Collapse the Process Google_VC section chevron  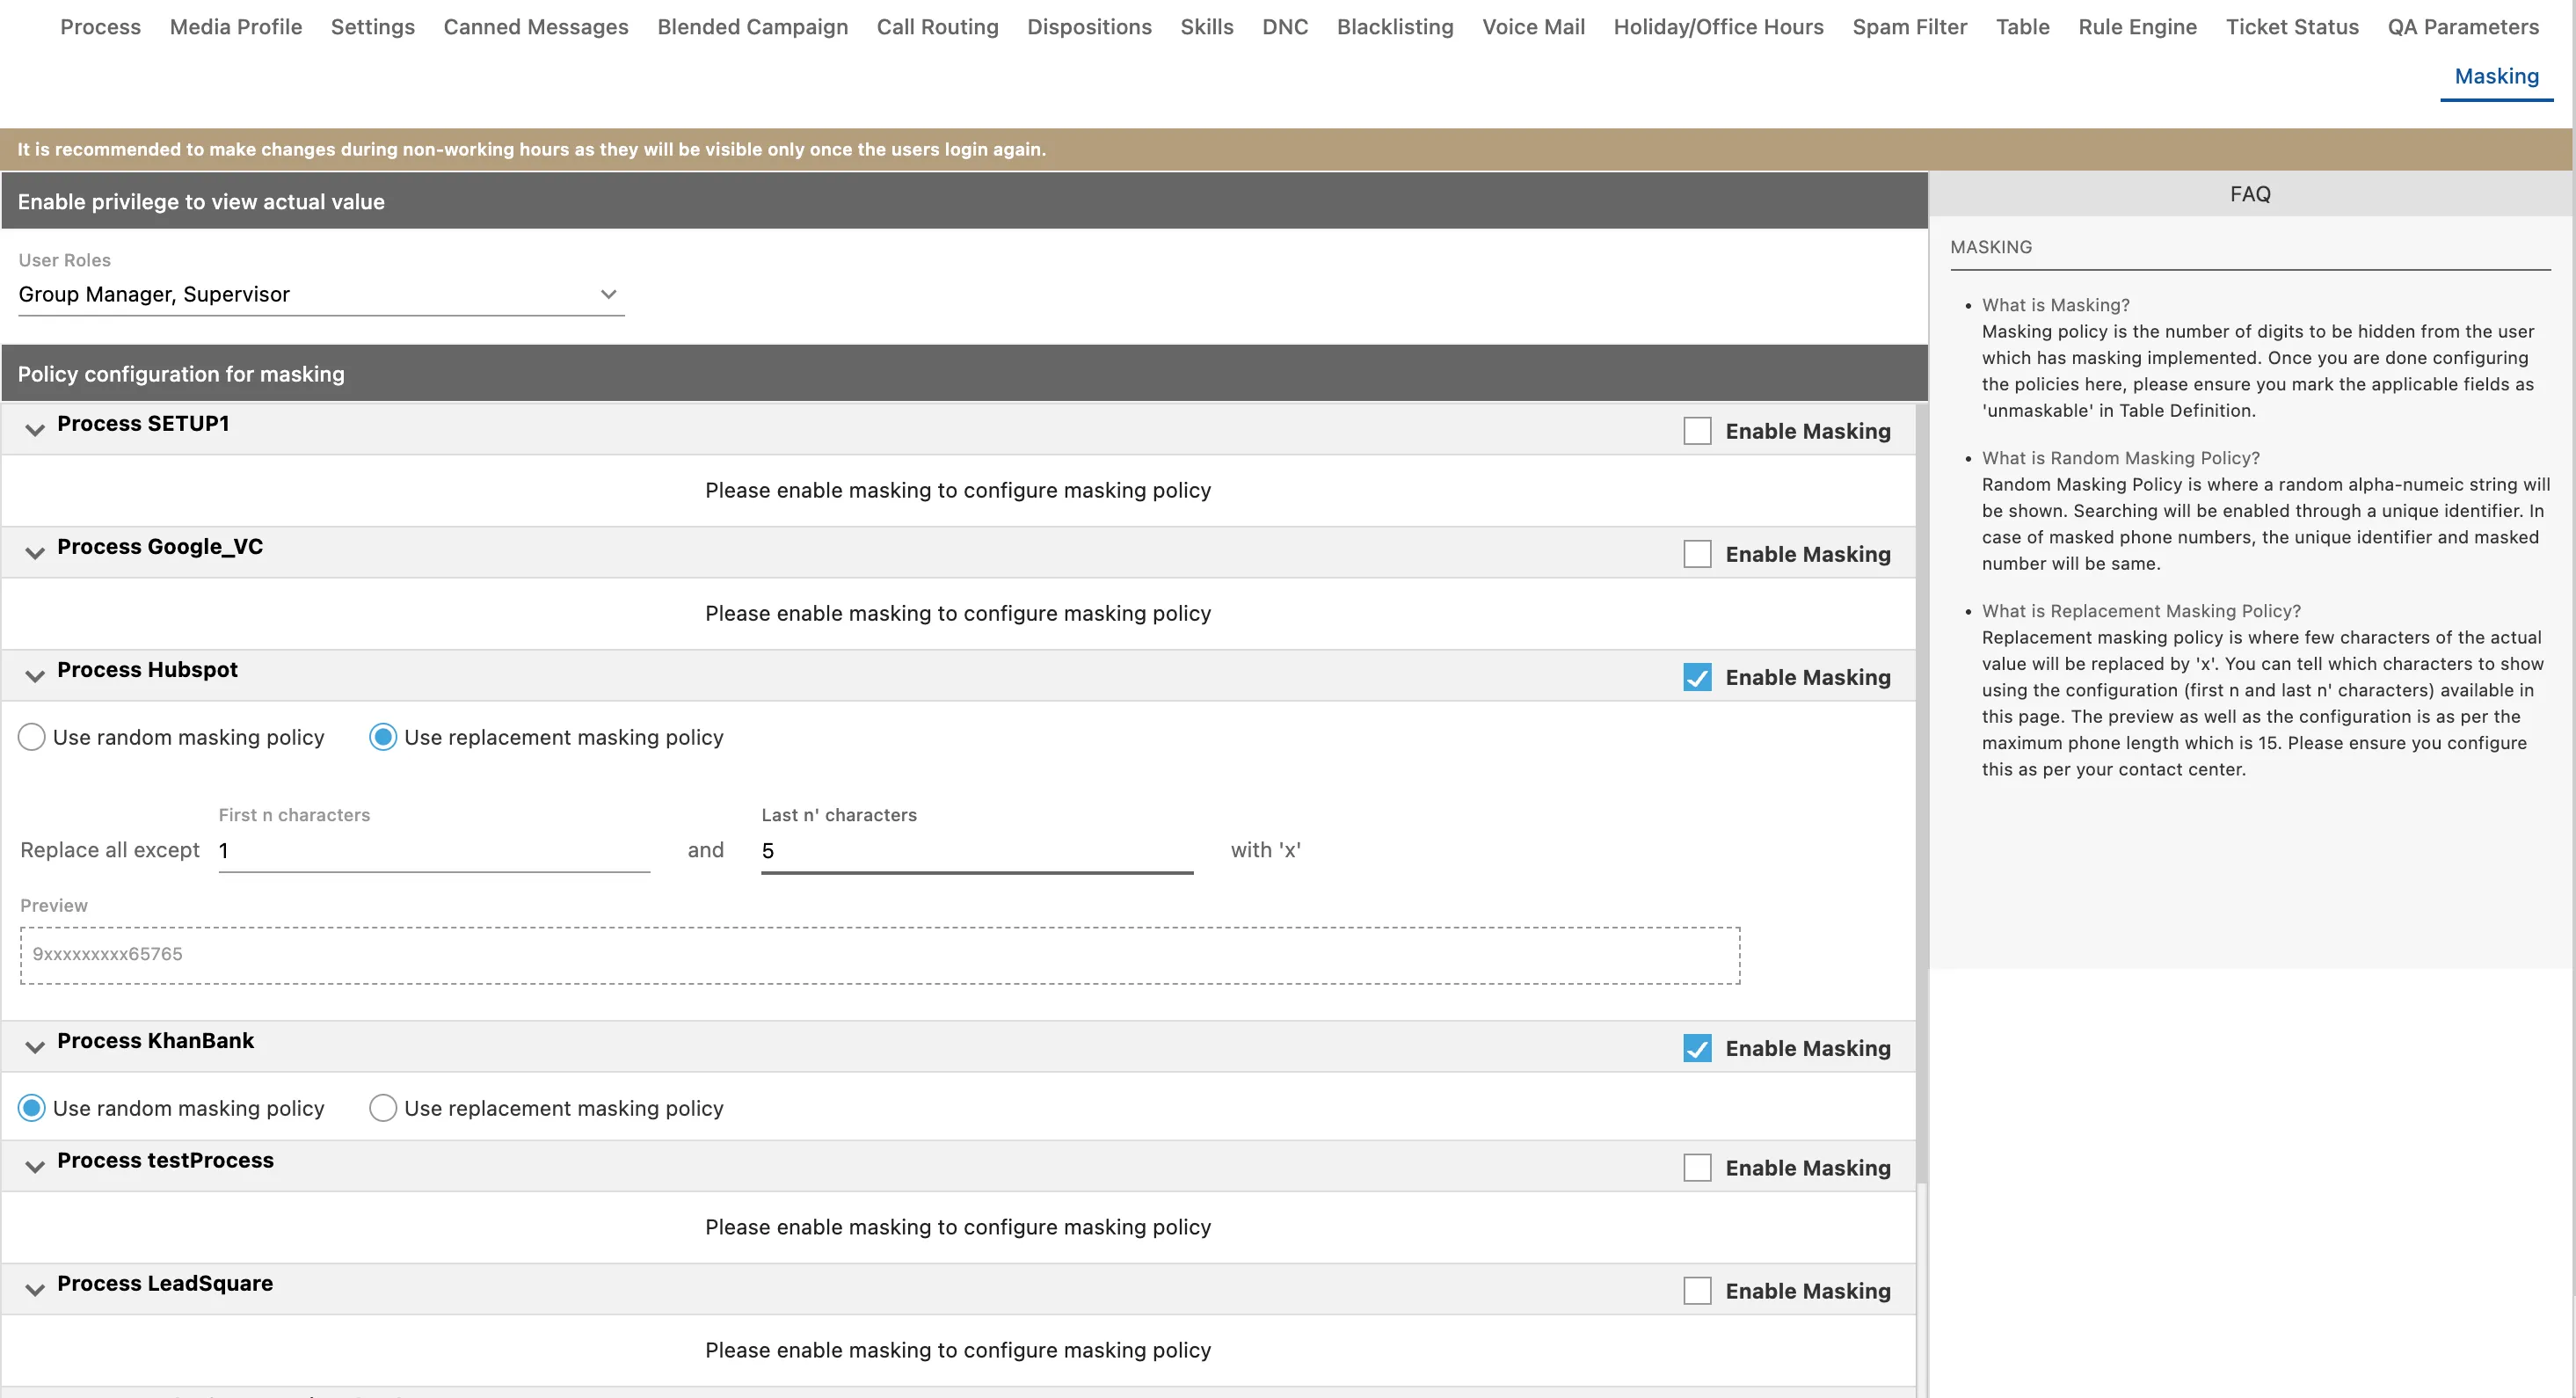tap(35, 554)
